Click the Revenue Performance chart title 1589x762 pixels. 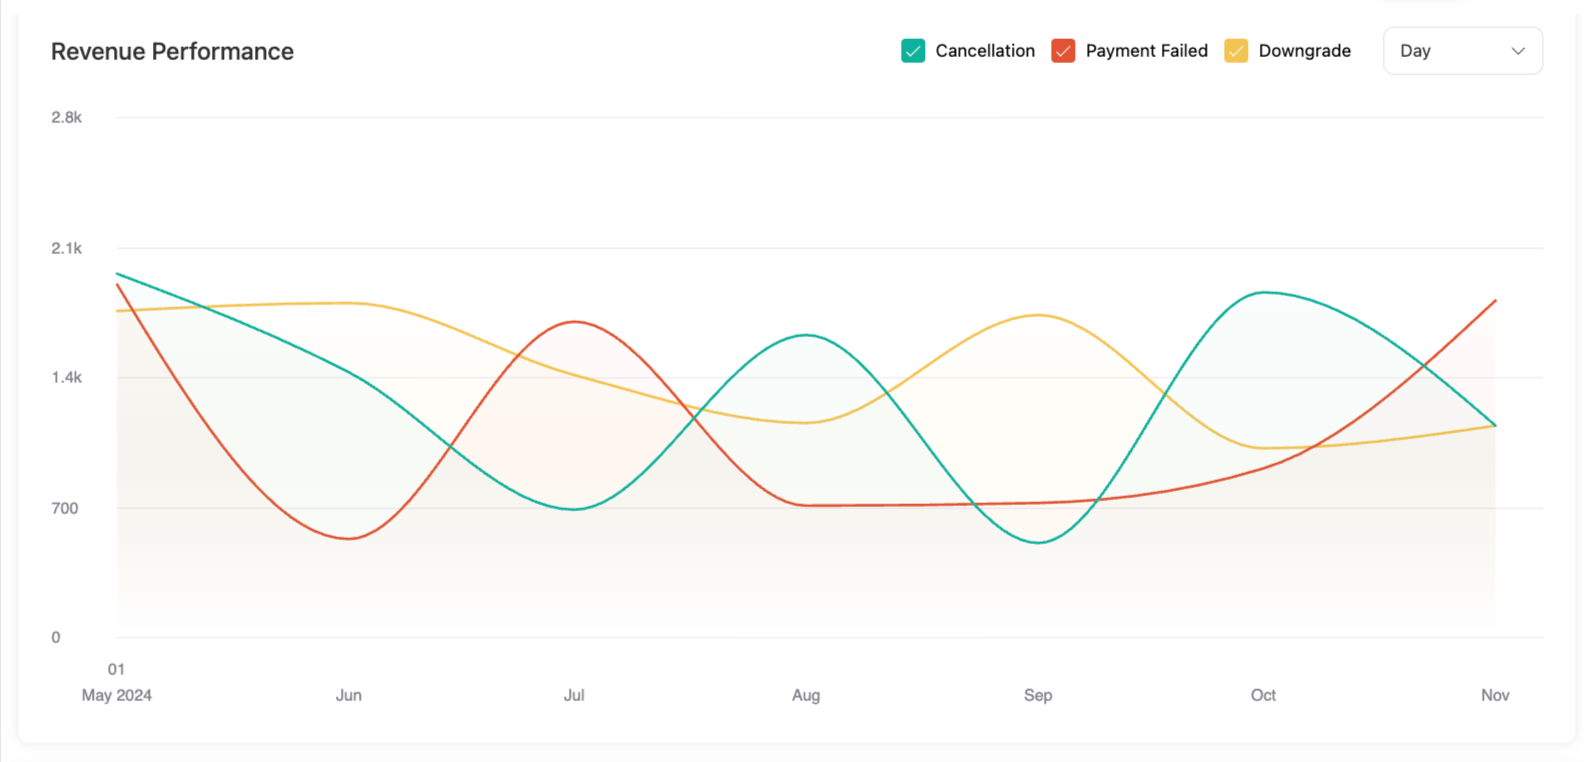tap(172, 51)
